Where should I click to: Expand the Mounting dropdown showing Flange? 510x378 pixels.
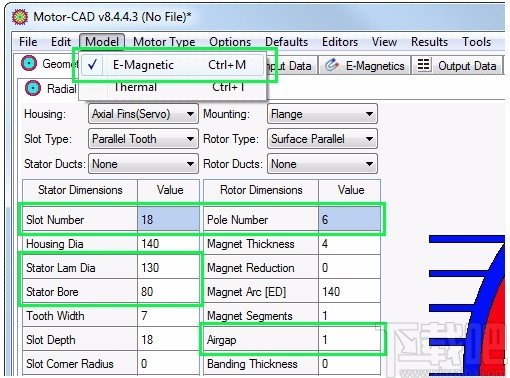322,114
